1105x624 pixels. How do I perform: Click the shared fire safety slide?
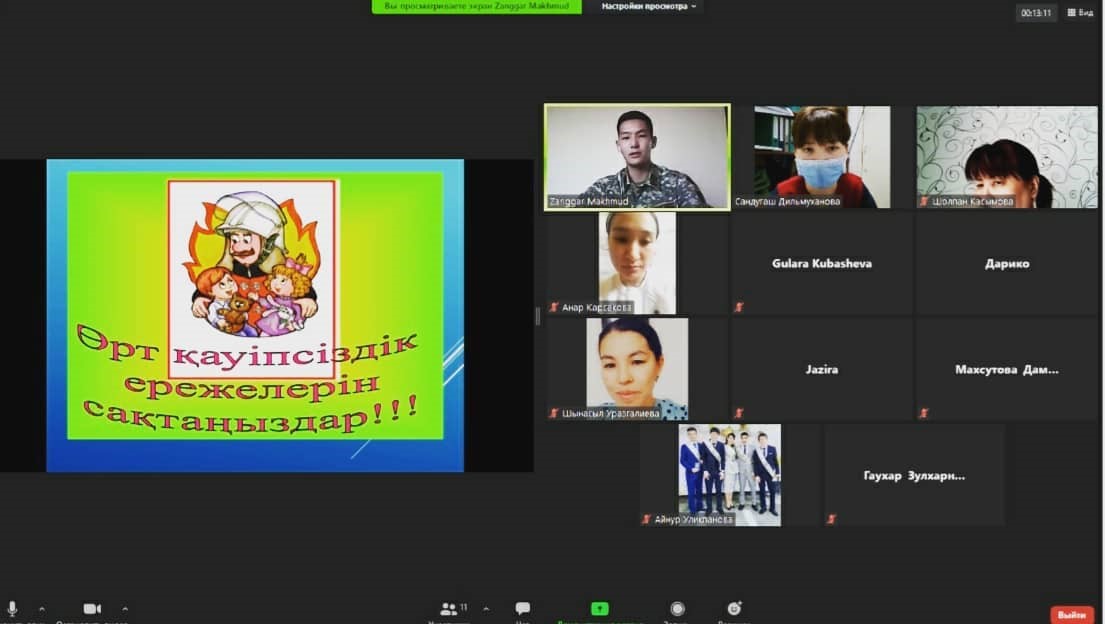coord(255,315)
